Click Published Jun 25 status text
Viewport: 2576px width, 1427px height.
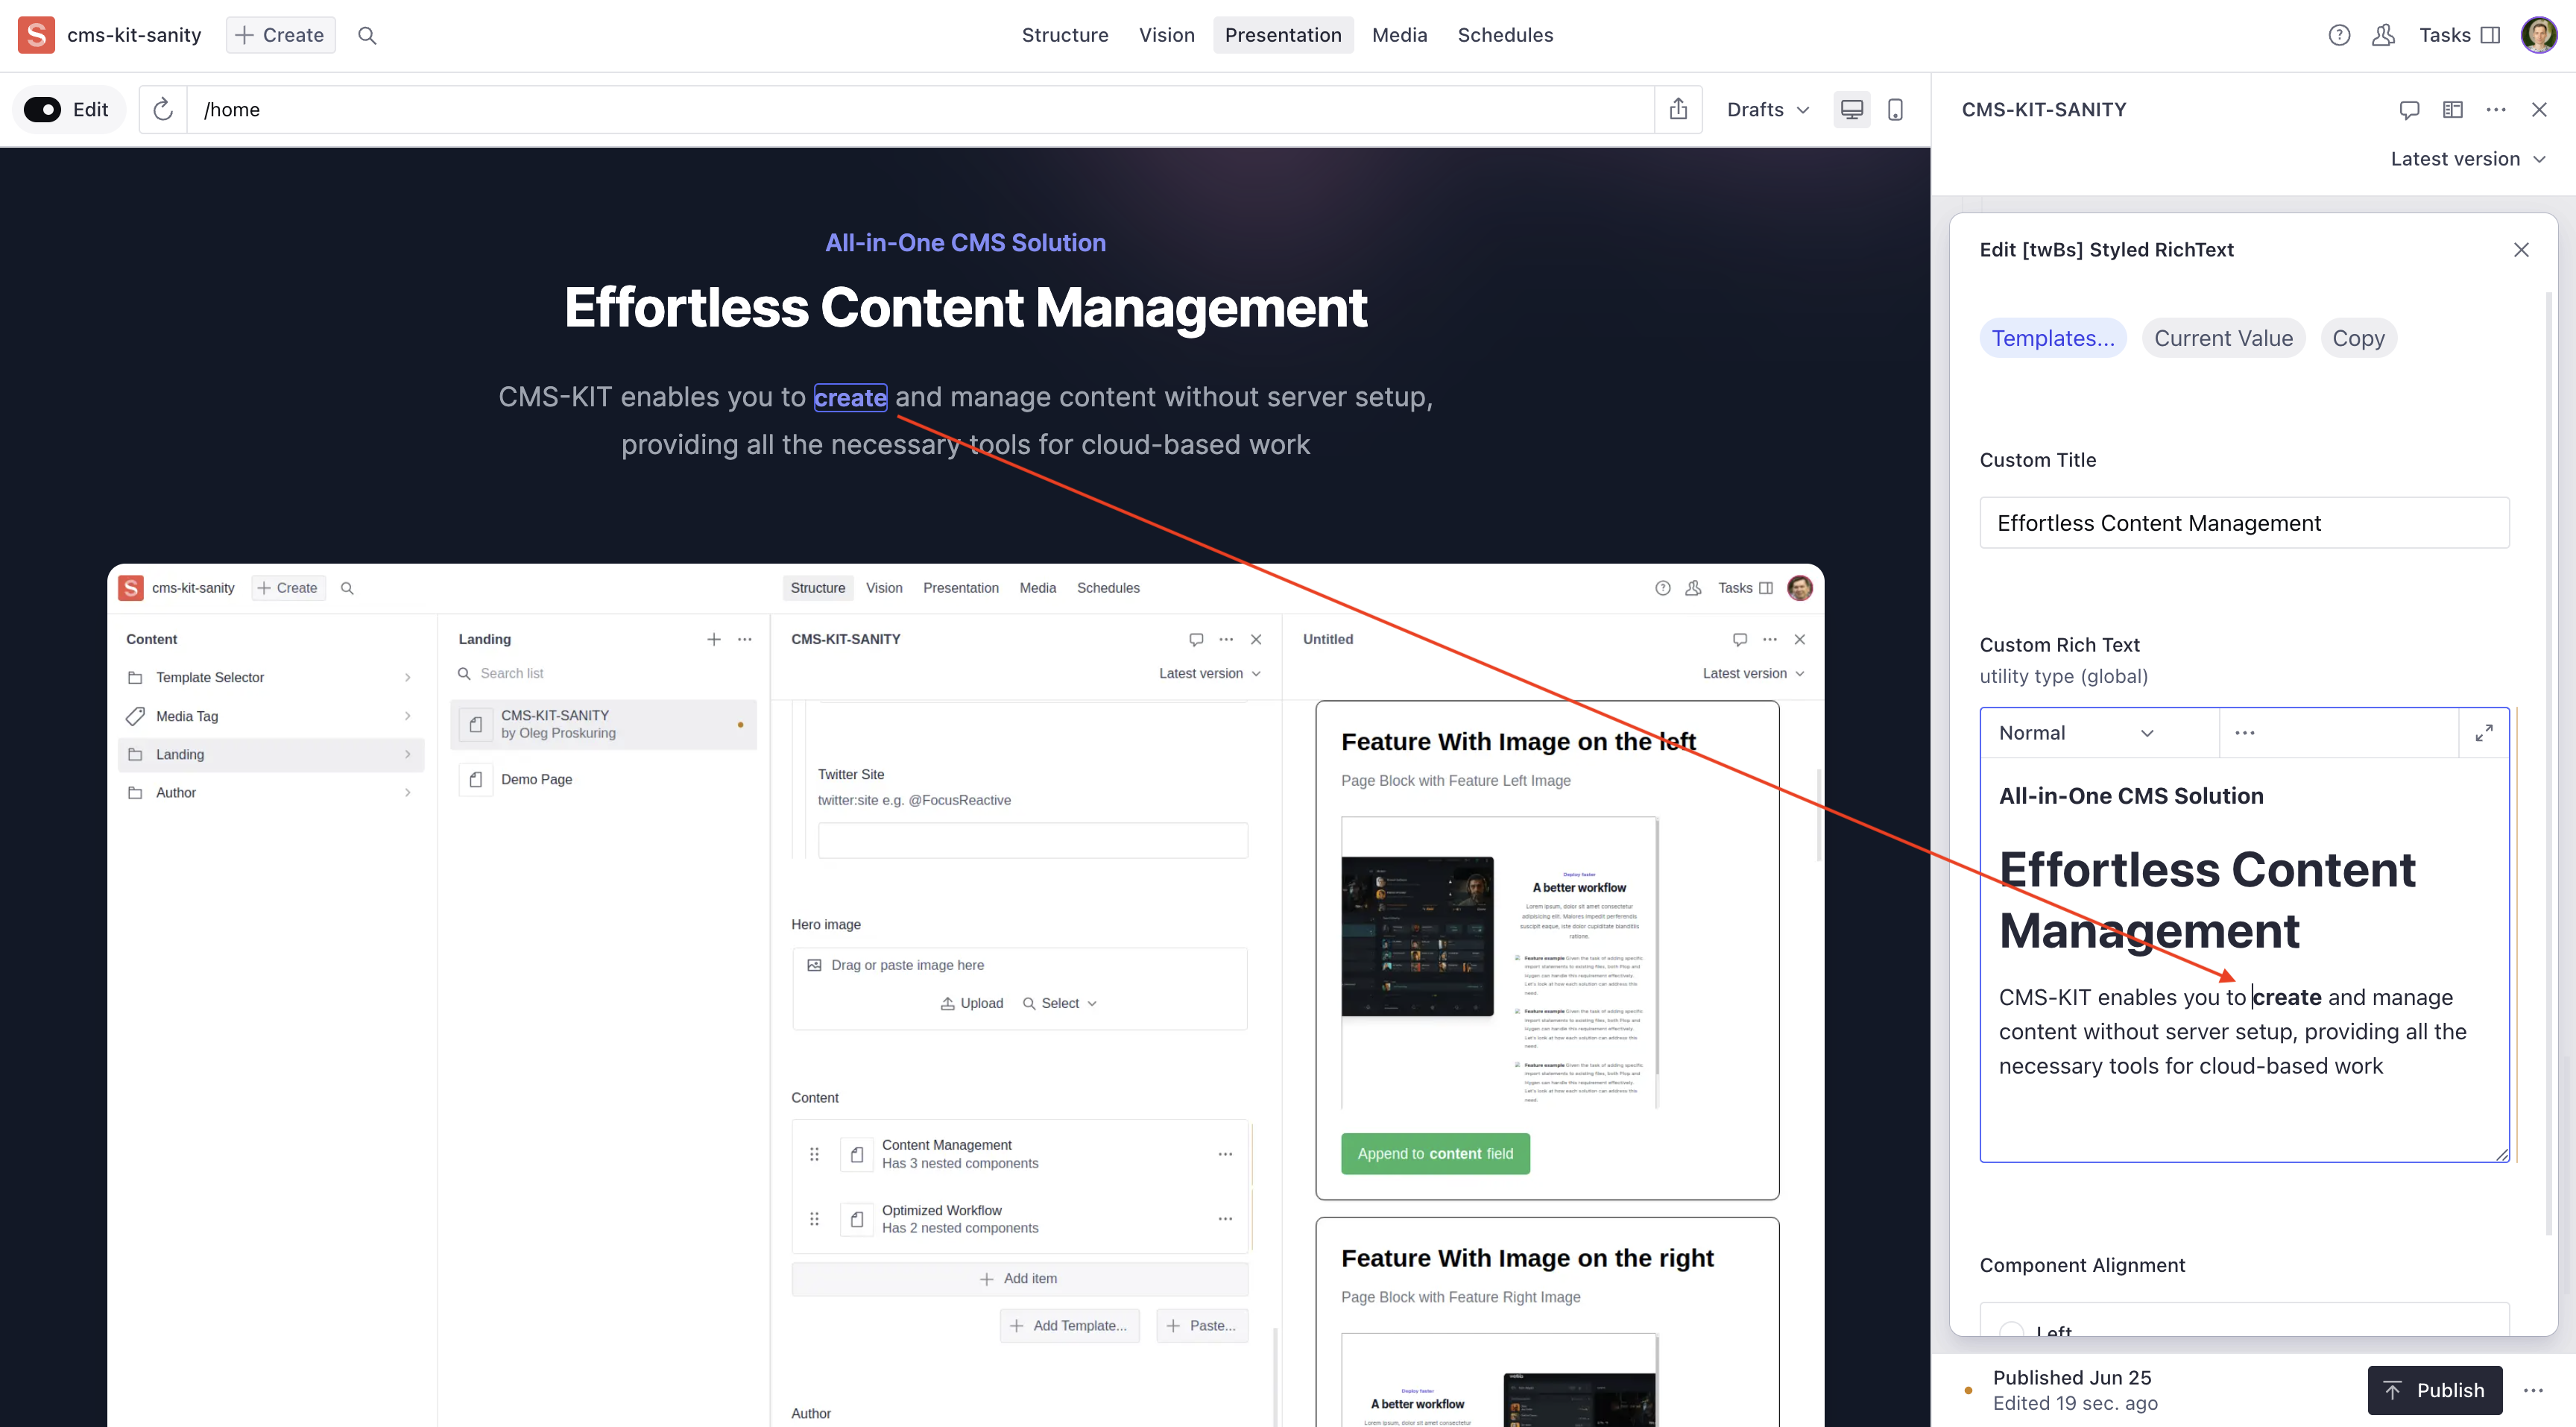pos(2071,1377)
